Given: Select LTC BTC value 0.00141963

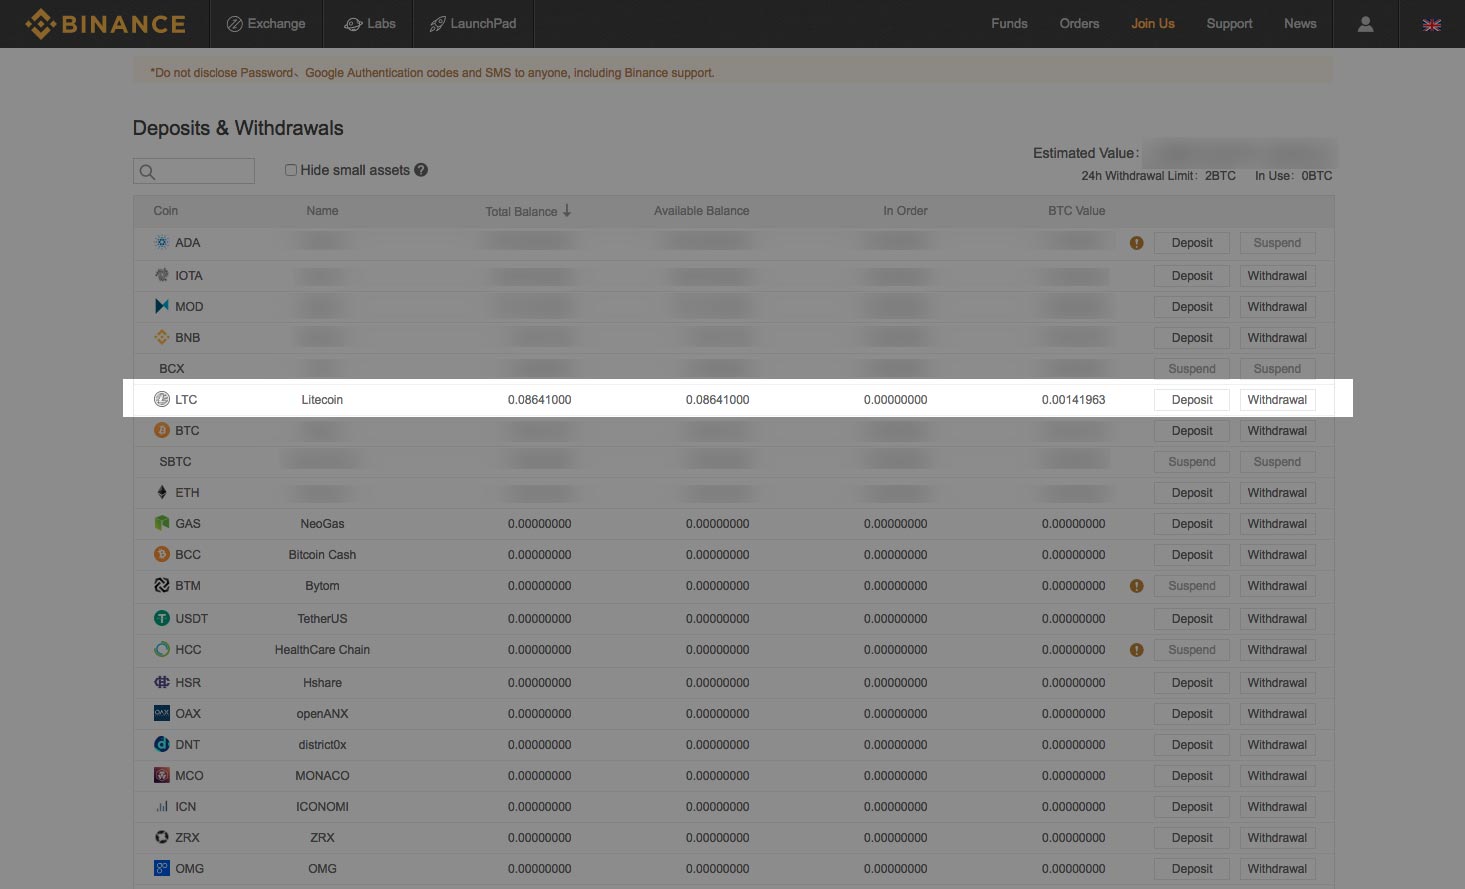Looking at the screenshot, I should click(x=1073, y=399).
